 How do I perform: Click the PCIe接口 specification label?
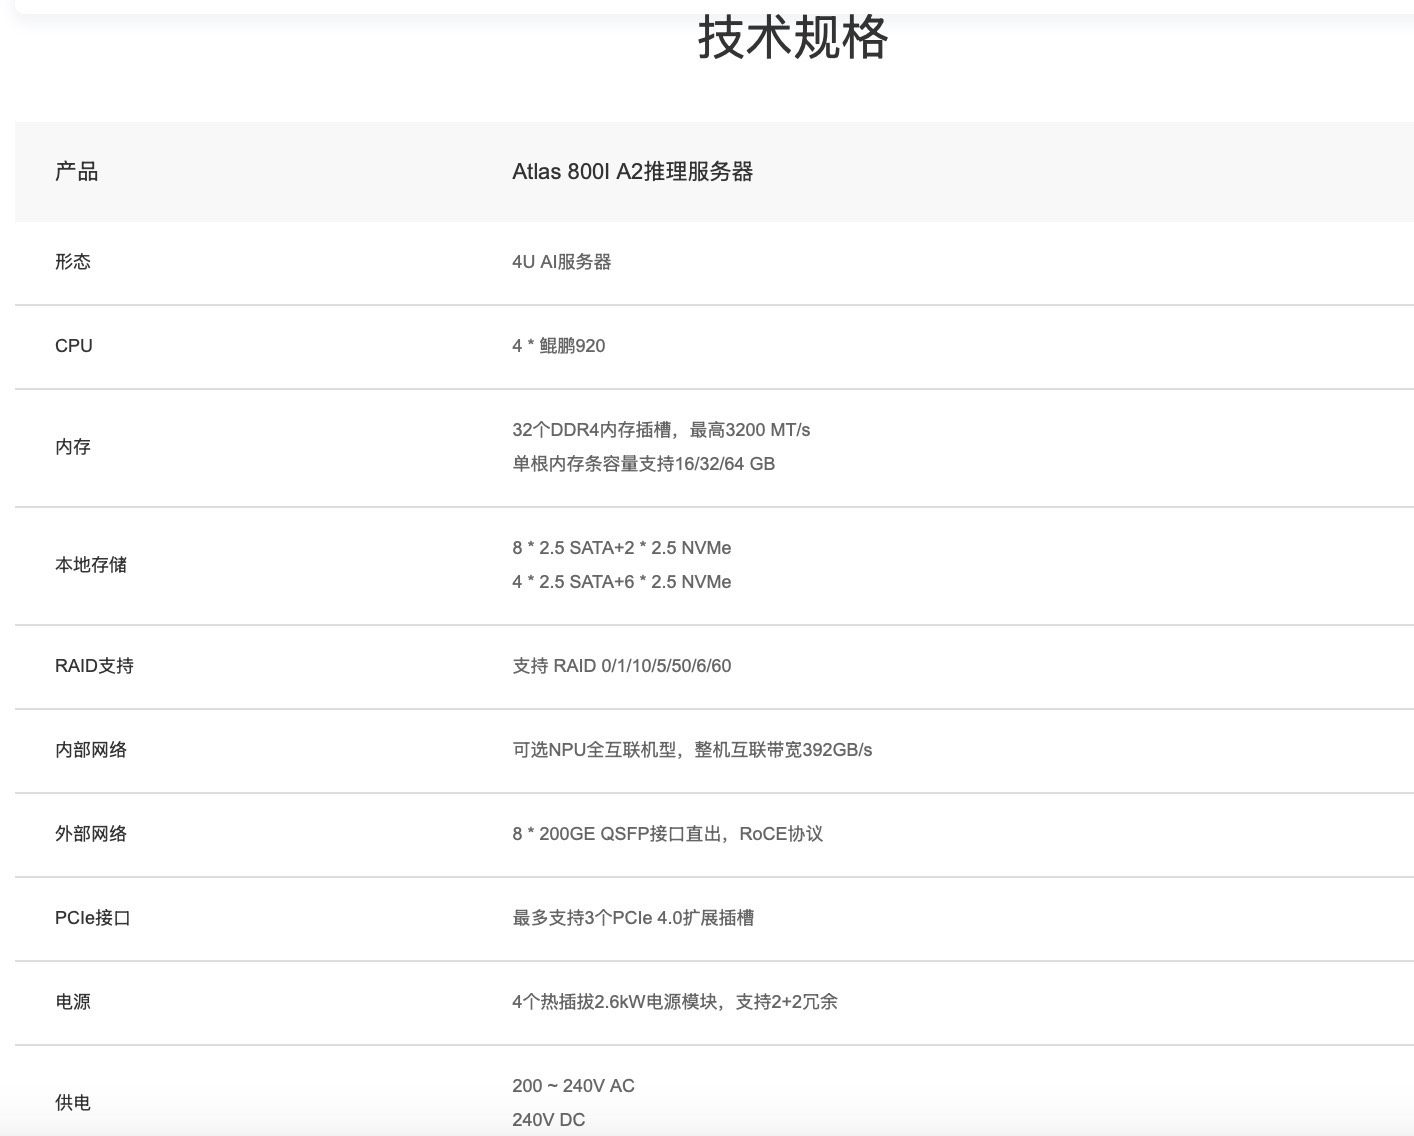tap(90, 918)
